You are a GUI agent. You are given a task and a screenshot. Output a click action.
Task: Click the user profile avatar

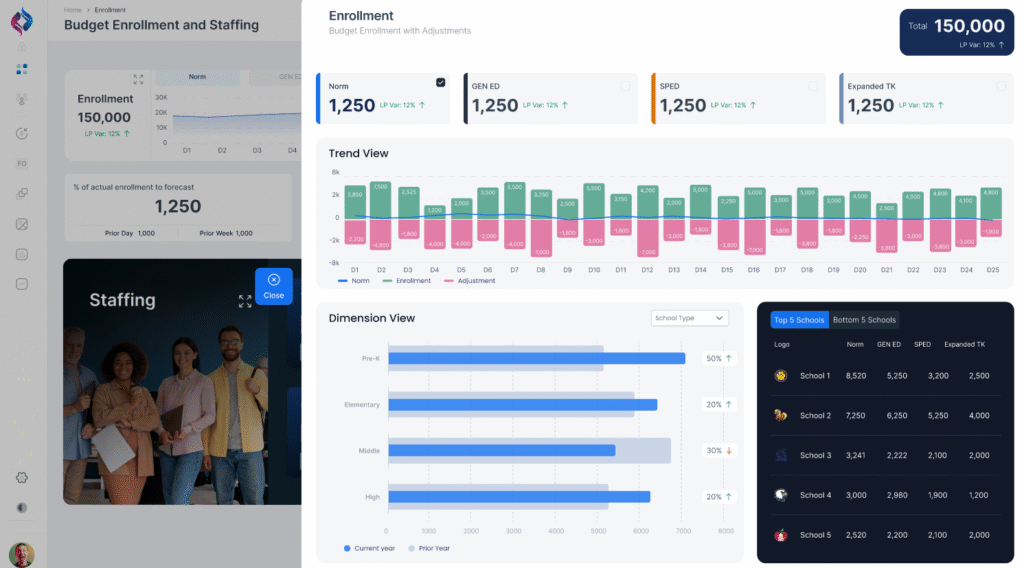point(21,553)
